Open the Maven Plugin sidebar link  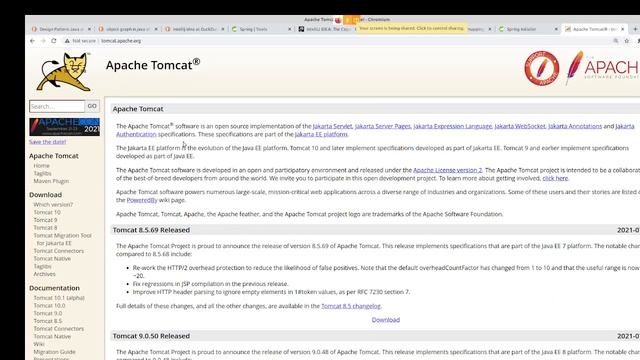pyautogui.click(x=51, y=181)
